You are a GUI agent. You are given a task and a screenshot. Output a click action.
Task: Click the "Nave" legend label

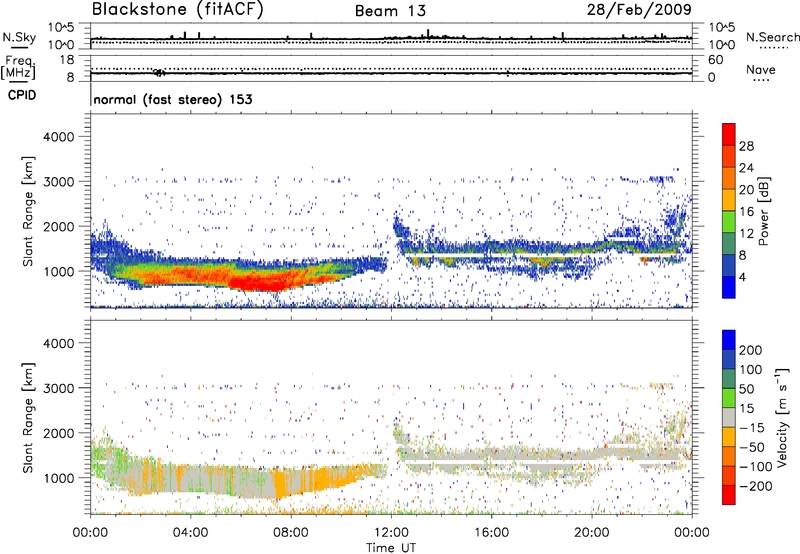coord(761,69)
